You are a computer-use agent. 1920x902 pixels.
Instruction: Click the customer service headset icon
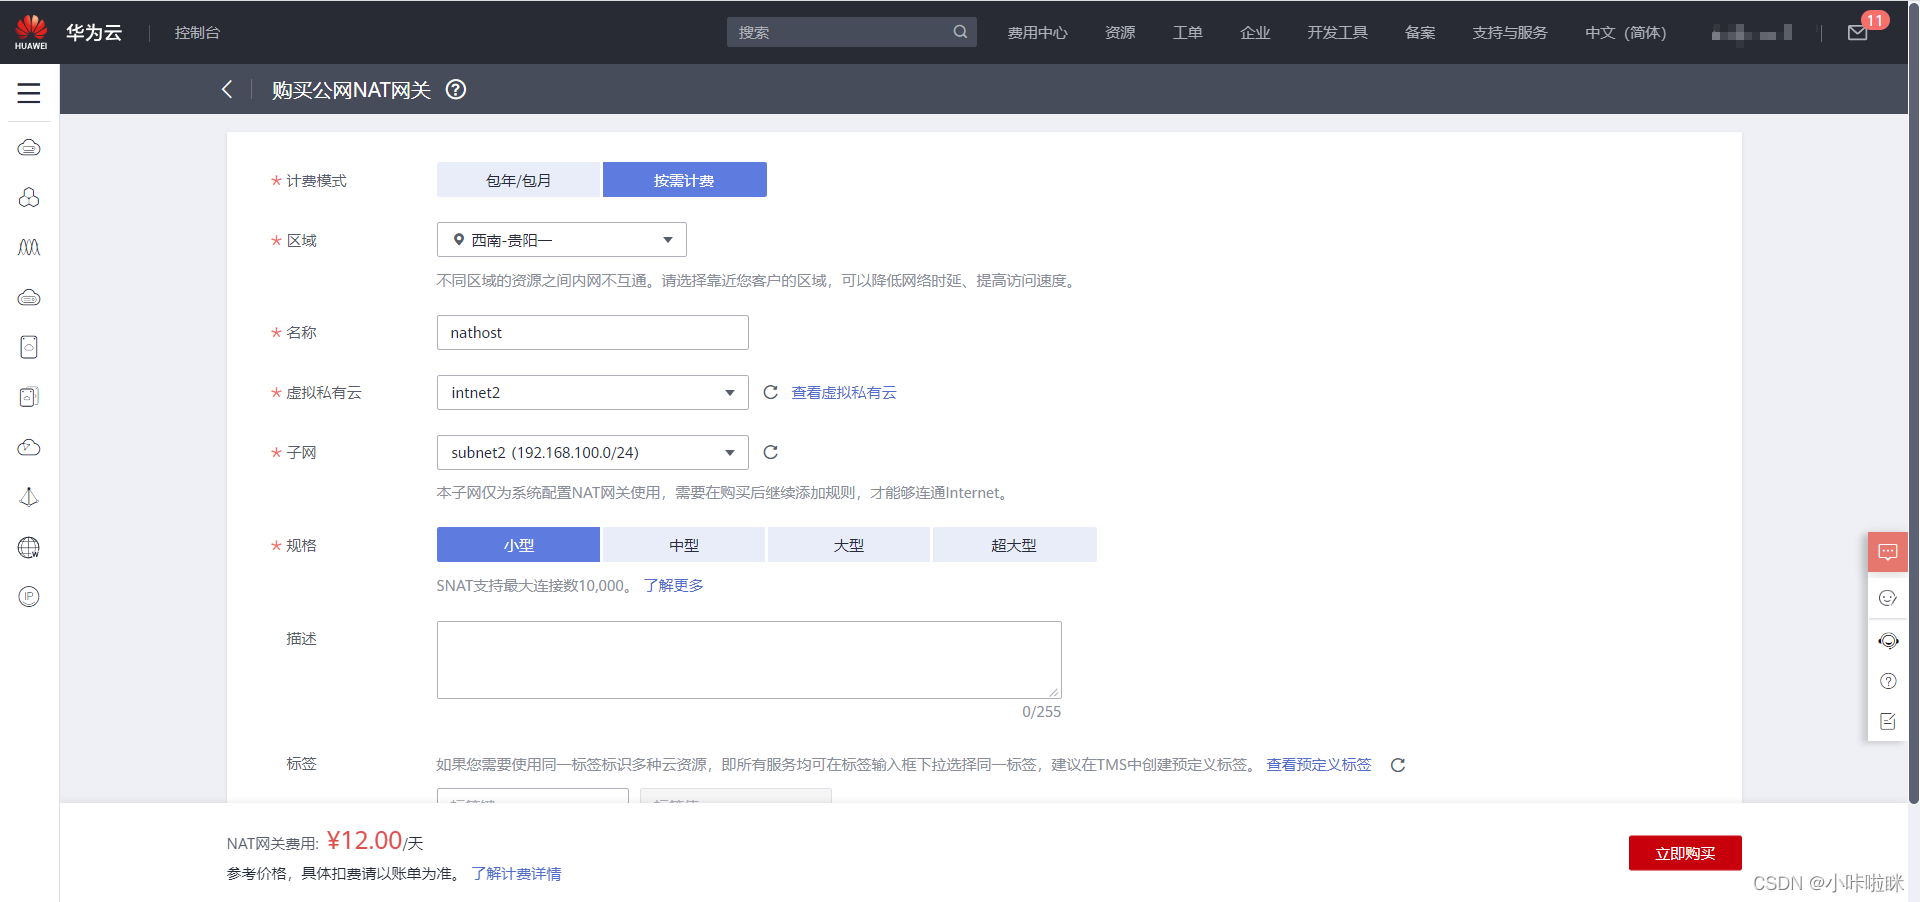click(x=1888, y=641)
